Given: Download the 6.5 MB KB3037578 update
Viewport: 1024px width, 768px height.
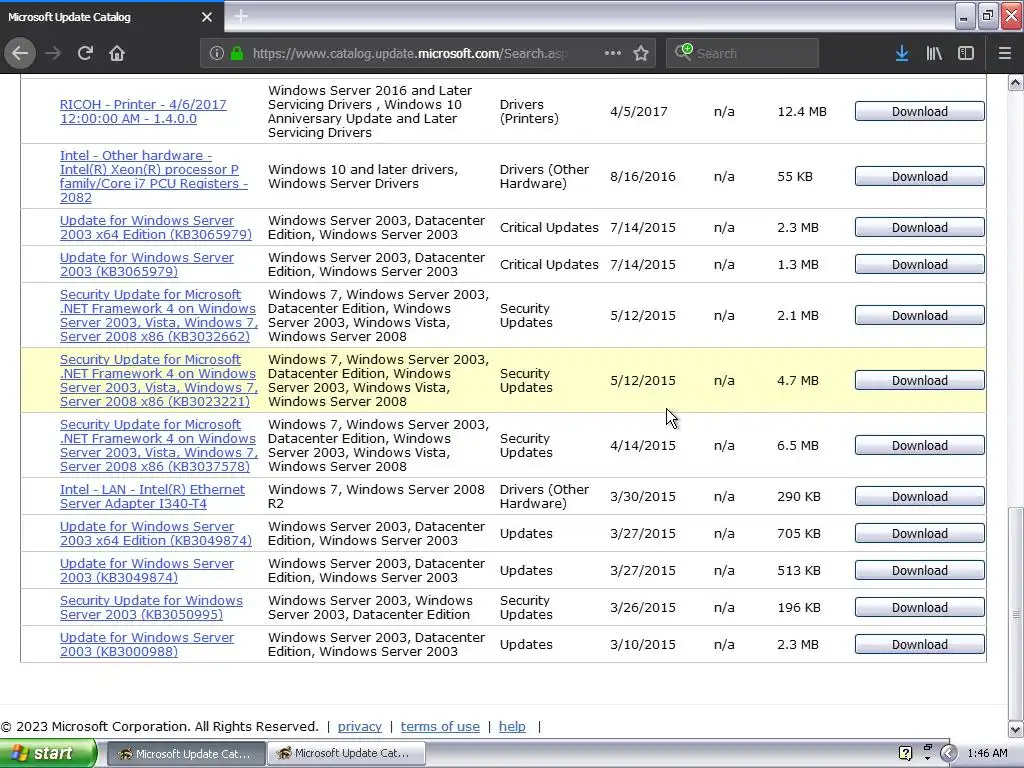Looking at the screenshot, I should coord(920,445).
